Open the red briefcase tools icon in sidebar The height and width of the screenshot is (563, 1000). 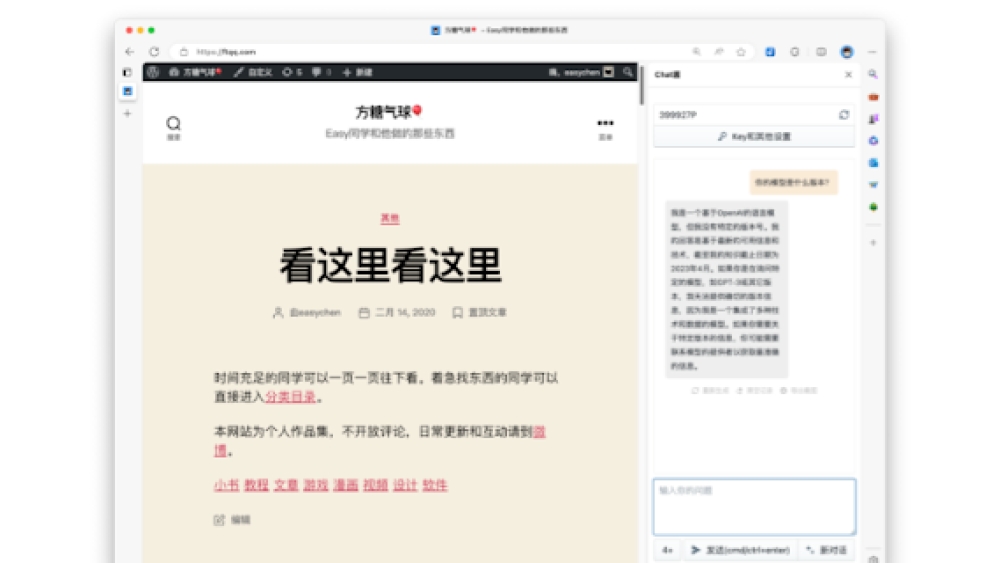pyautogui.click(x=873, y=97)
